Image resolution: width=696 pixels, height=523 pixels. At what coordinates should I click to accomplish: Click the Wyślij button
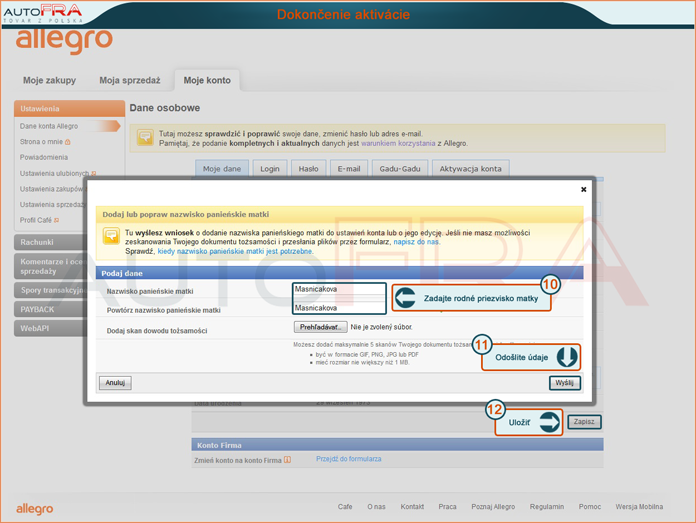[x=565, y=383]
